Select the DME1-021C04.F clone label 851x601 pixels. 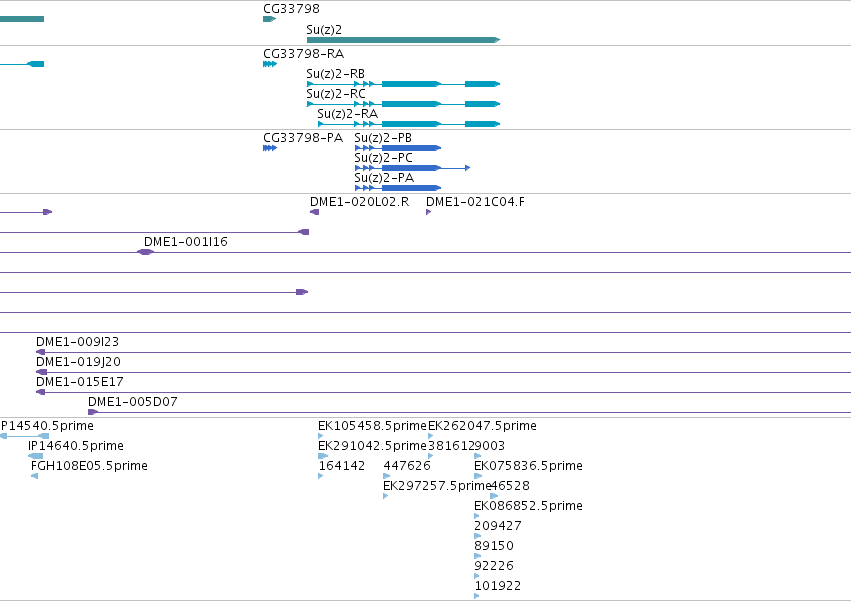click(x=475, y=202)
